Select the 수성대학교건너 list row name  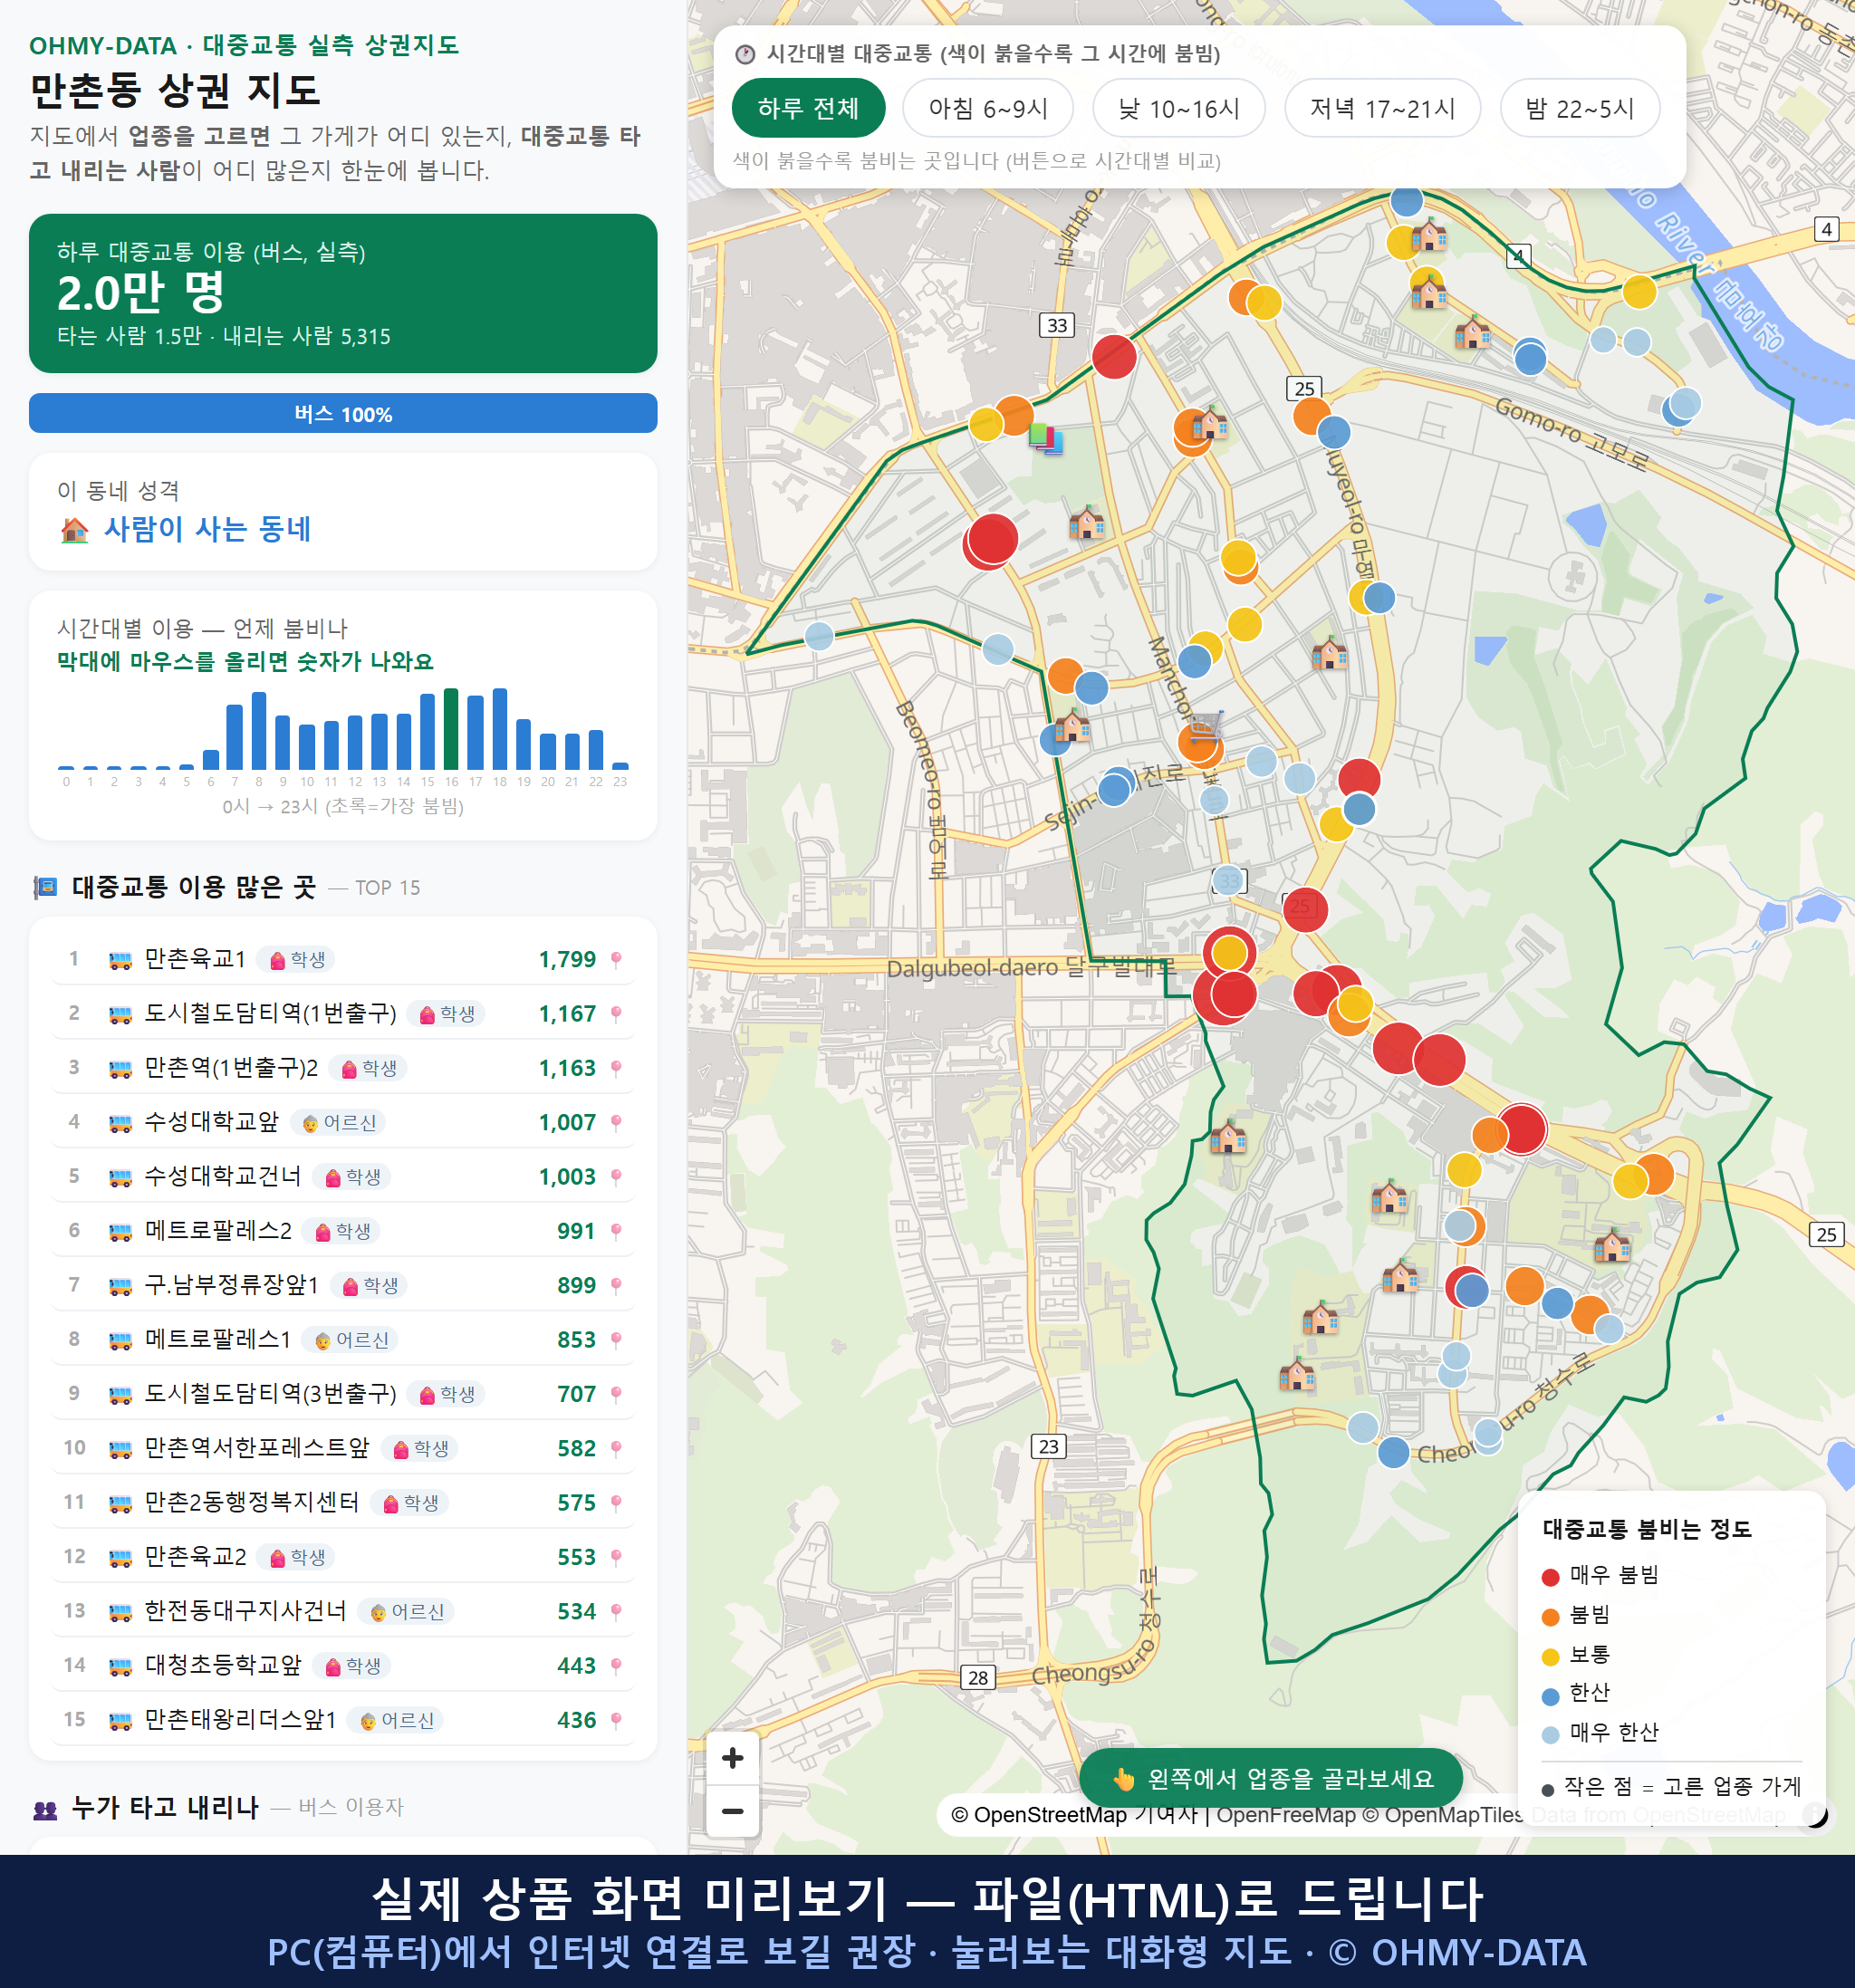(223, 1176)
